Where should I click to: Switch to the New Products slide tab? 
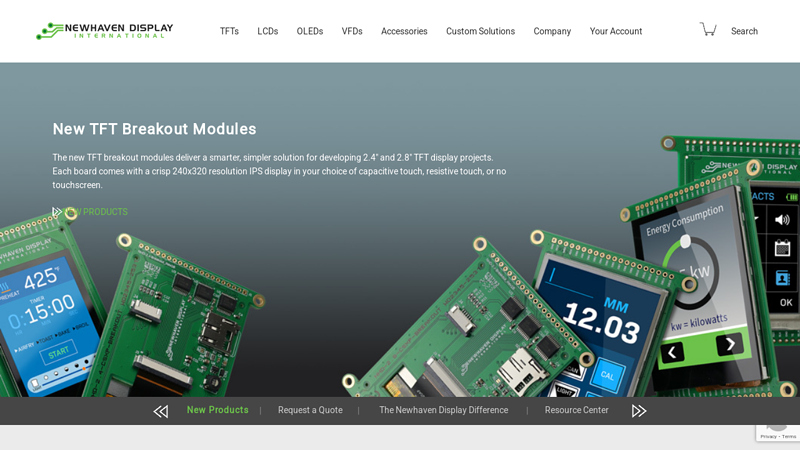pos(217,410)
